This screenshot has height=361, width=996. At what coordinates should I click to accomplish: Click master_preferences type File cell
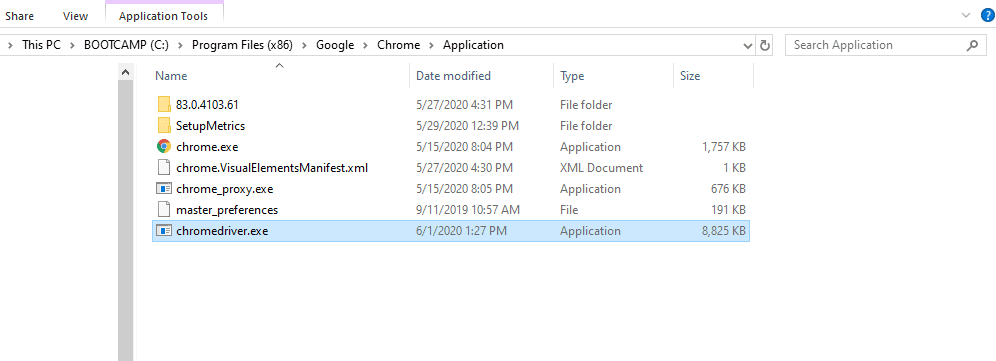[569, 210]
